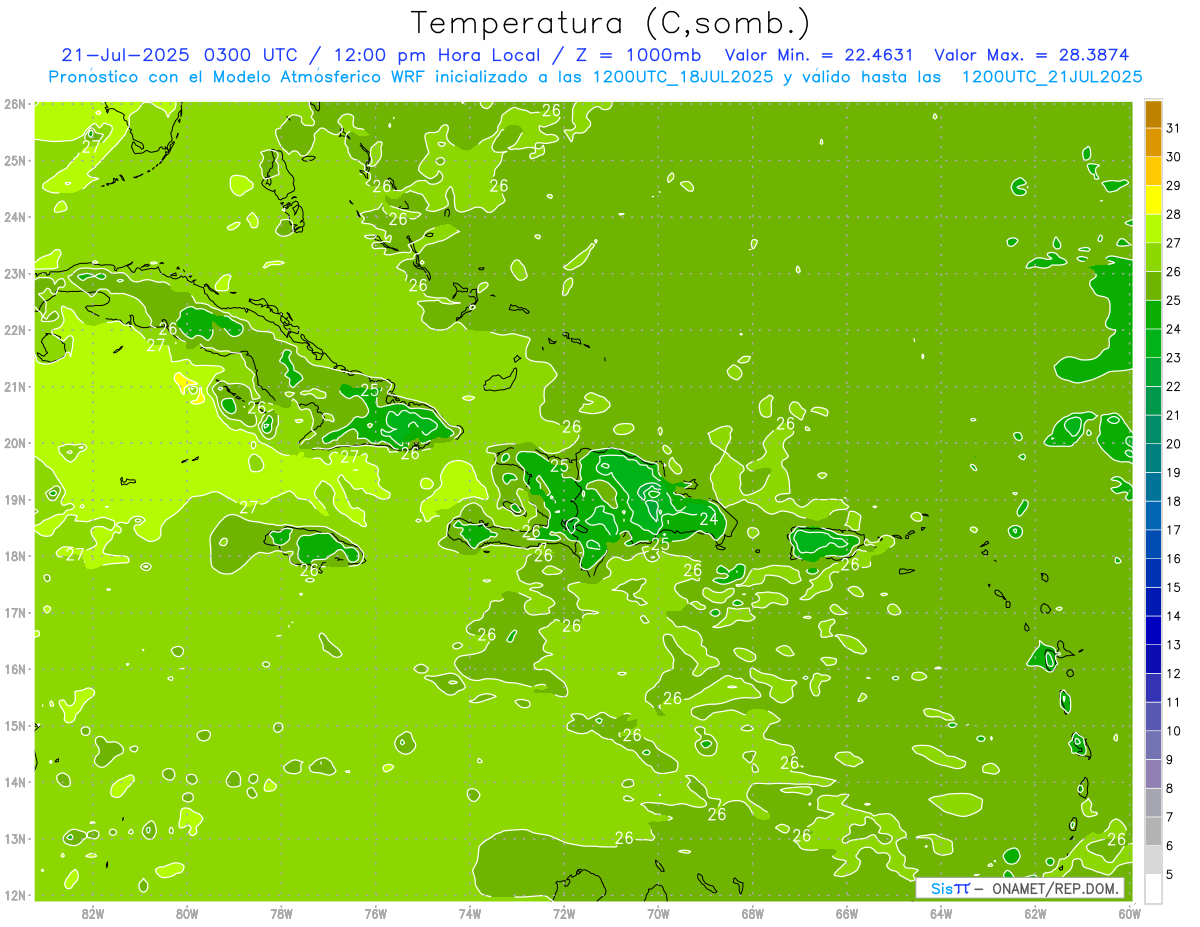The height and width of the screenshot is (927, 1200).
Task: Click the '13N' latitude axis label
Action: [x=14, y=839]
